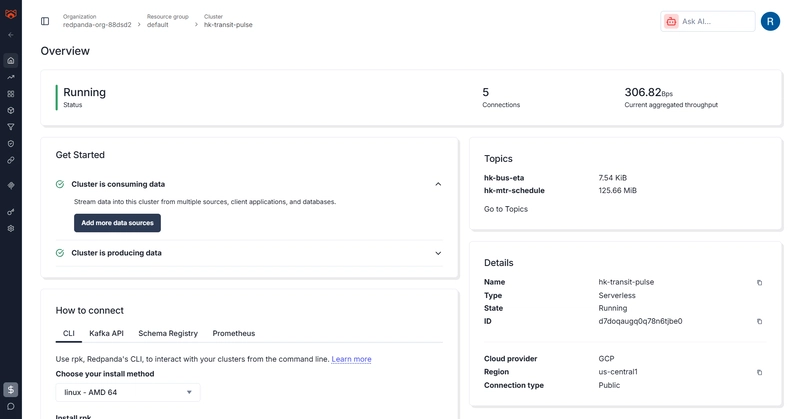Toggle the sidebar panel icon

pyautogui.click(x=45, y=21)
